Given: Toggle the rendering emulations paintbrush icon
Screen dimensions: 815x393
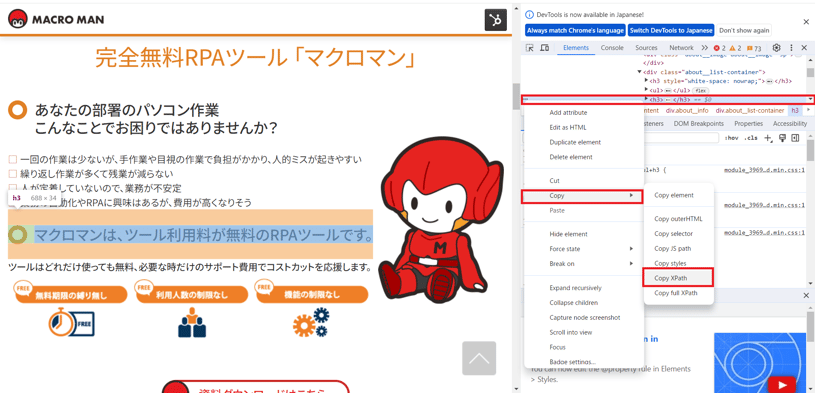Looking at the screenshot, I should pyautogui.click(x=782, y=138).
